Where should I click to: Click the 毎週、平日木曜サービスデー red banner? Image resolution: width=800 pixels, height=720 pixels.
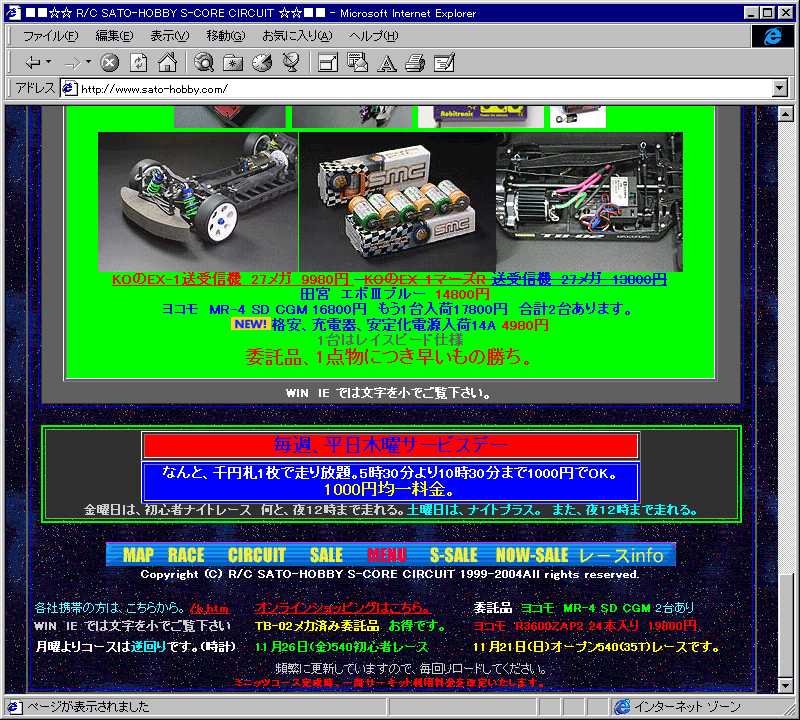[x=390, y=445]
